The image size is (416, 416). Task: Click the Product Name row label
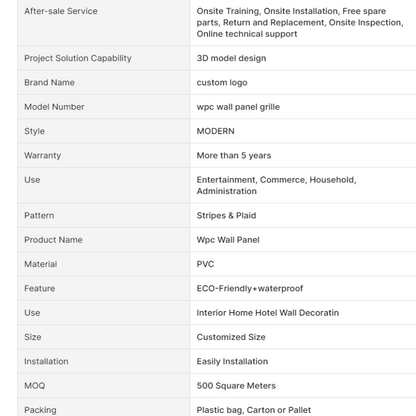[53, 240]
